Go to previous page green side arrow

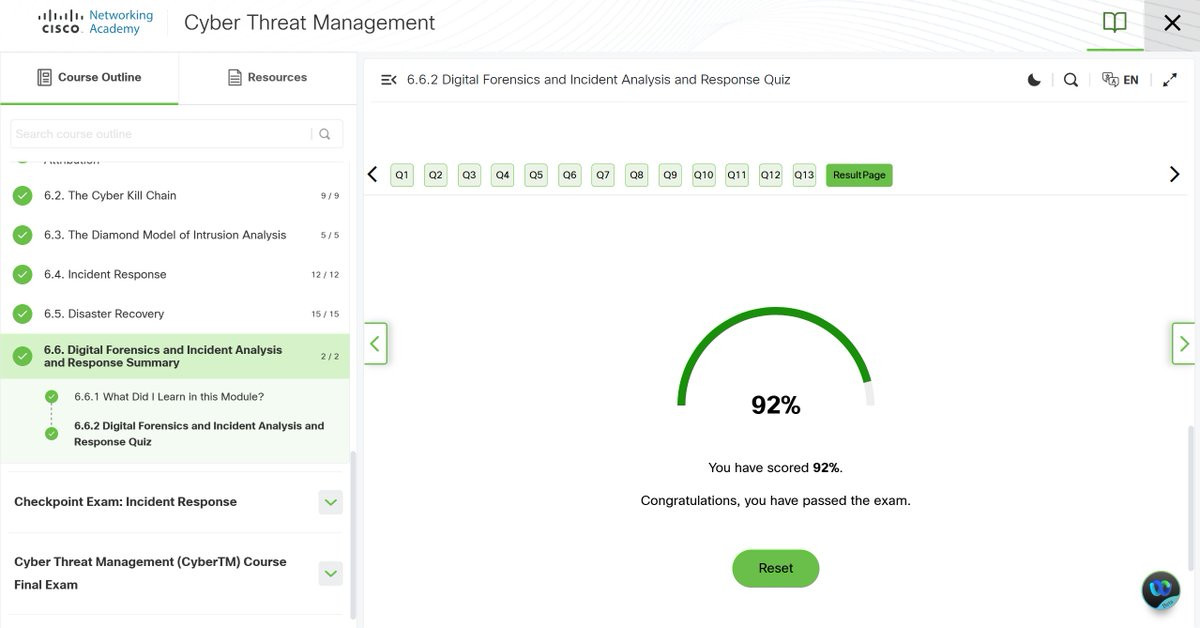[x=375, y=344]
